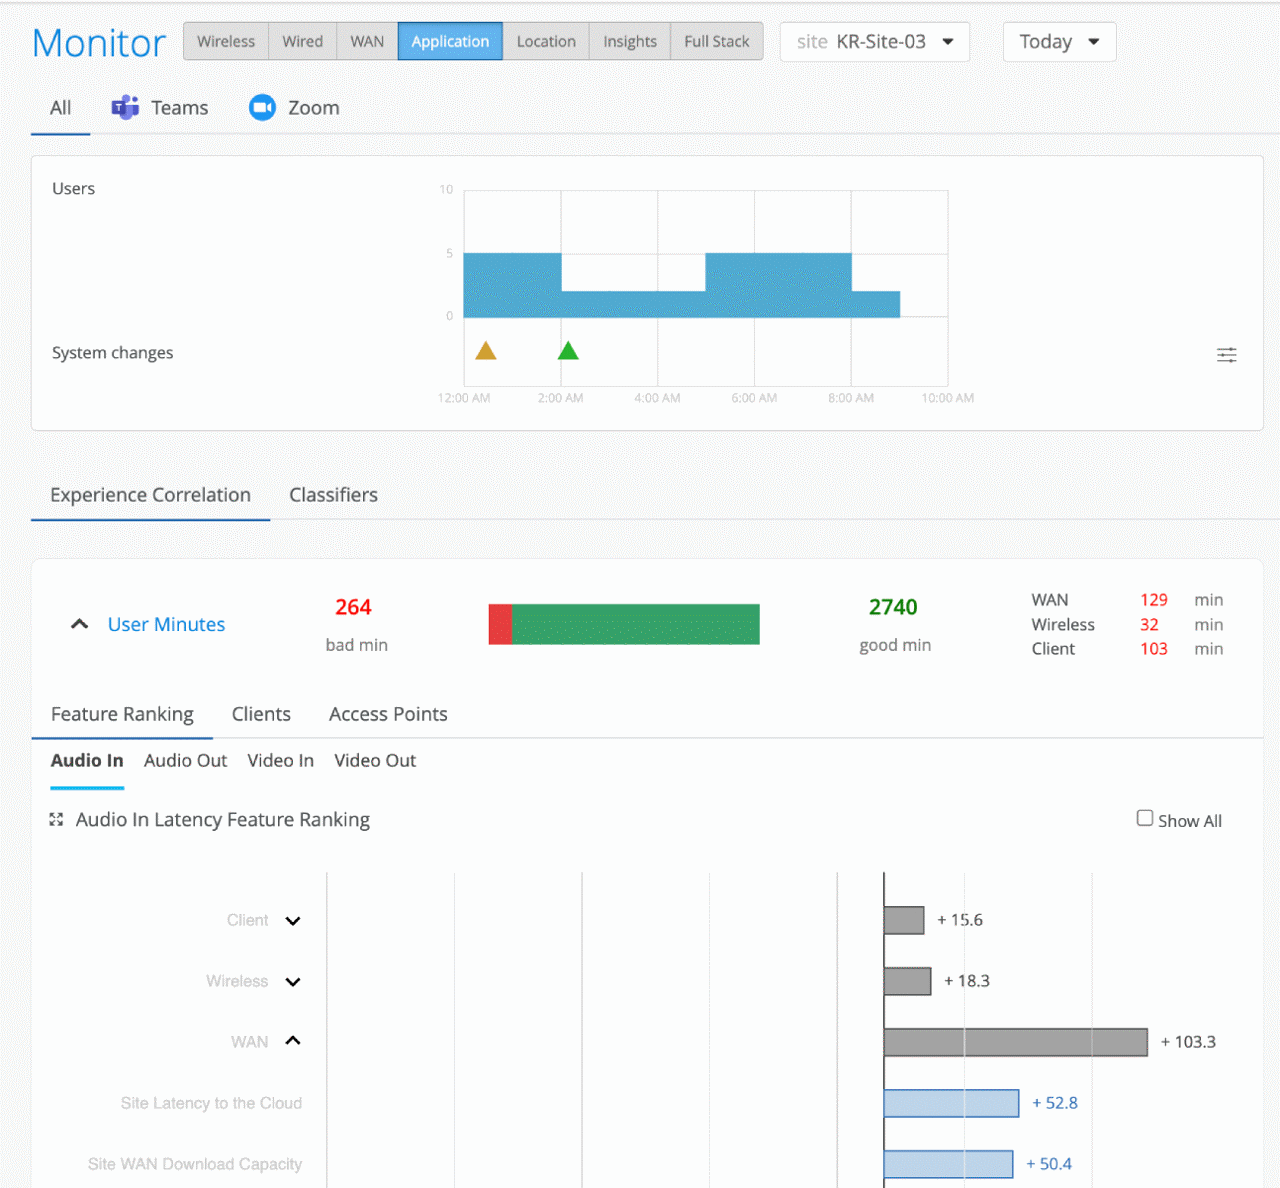Click the yellow system change marker
Viewport: 1280px width, 1188px height.
(486, 350)
